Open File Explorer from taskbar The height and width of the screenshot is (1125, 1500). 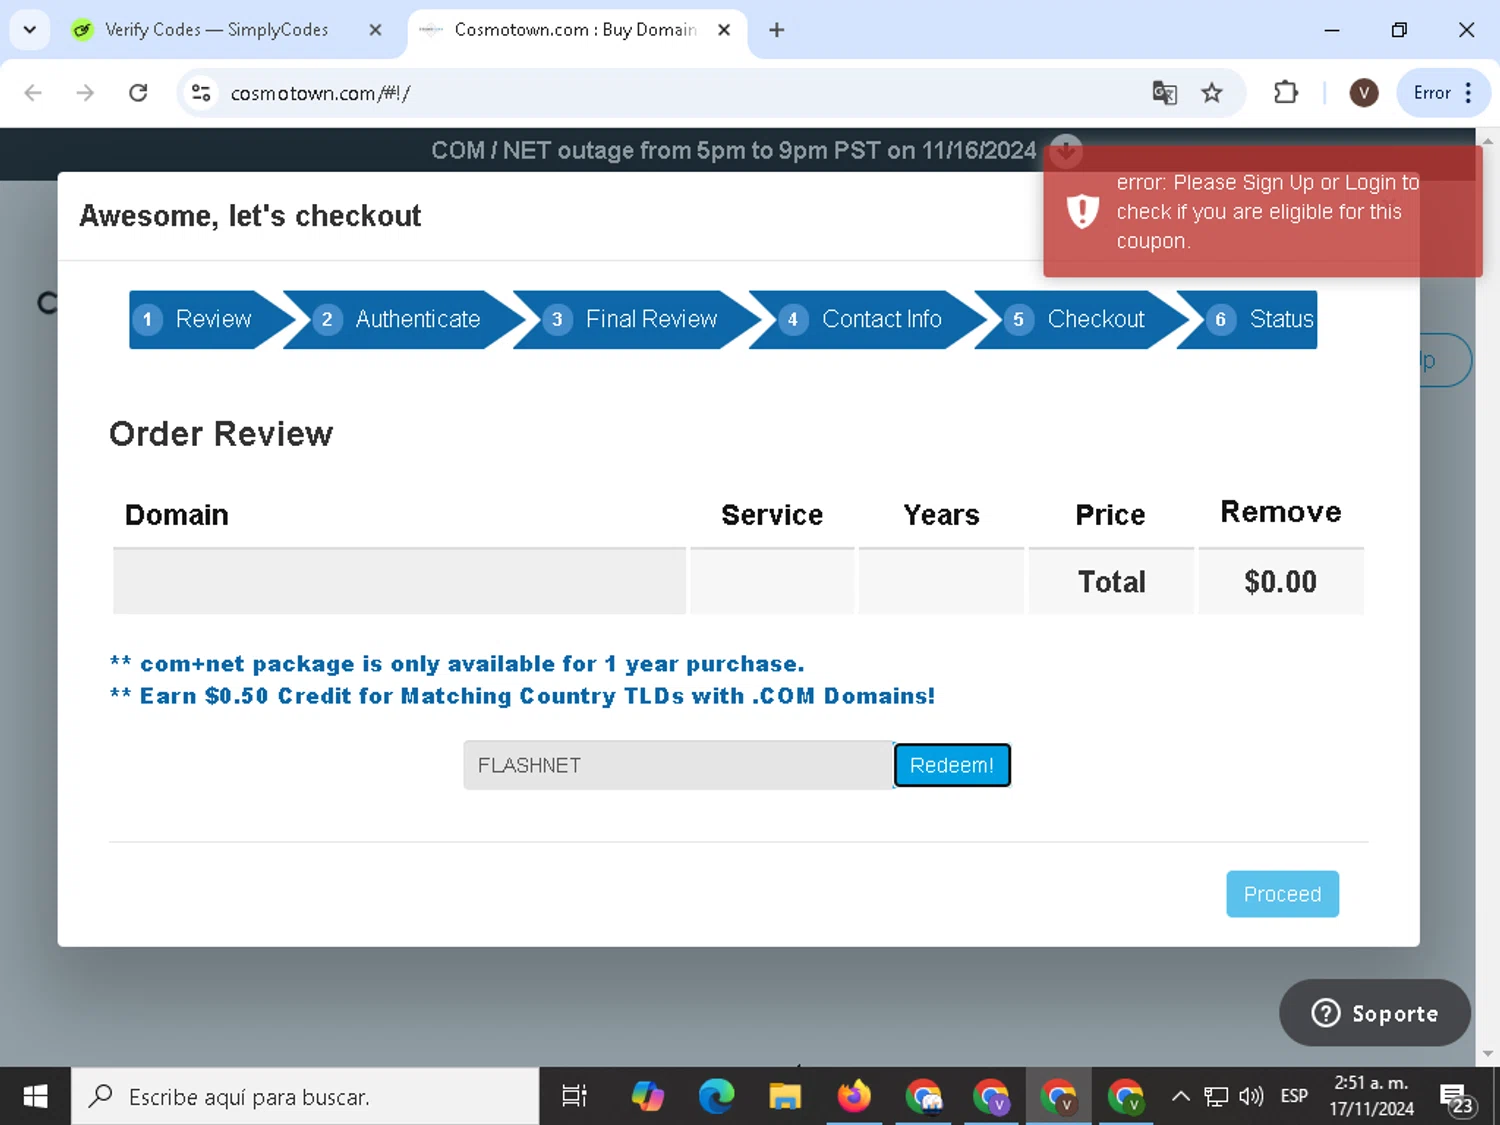pyautogui.click(x=785, y=1097)
